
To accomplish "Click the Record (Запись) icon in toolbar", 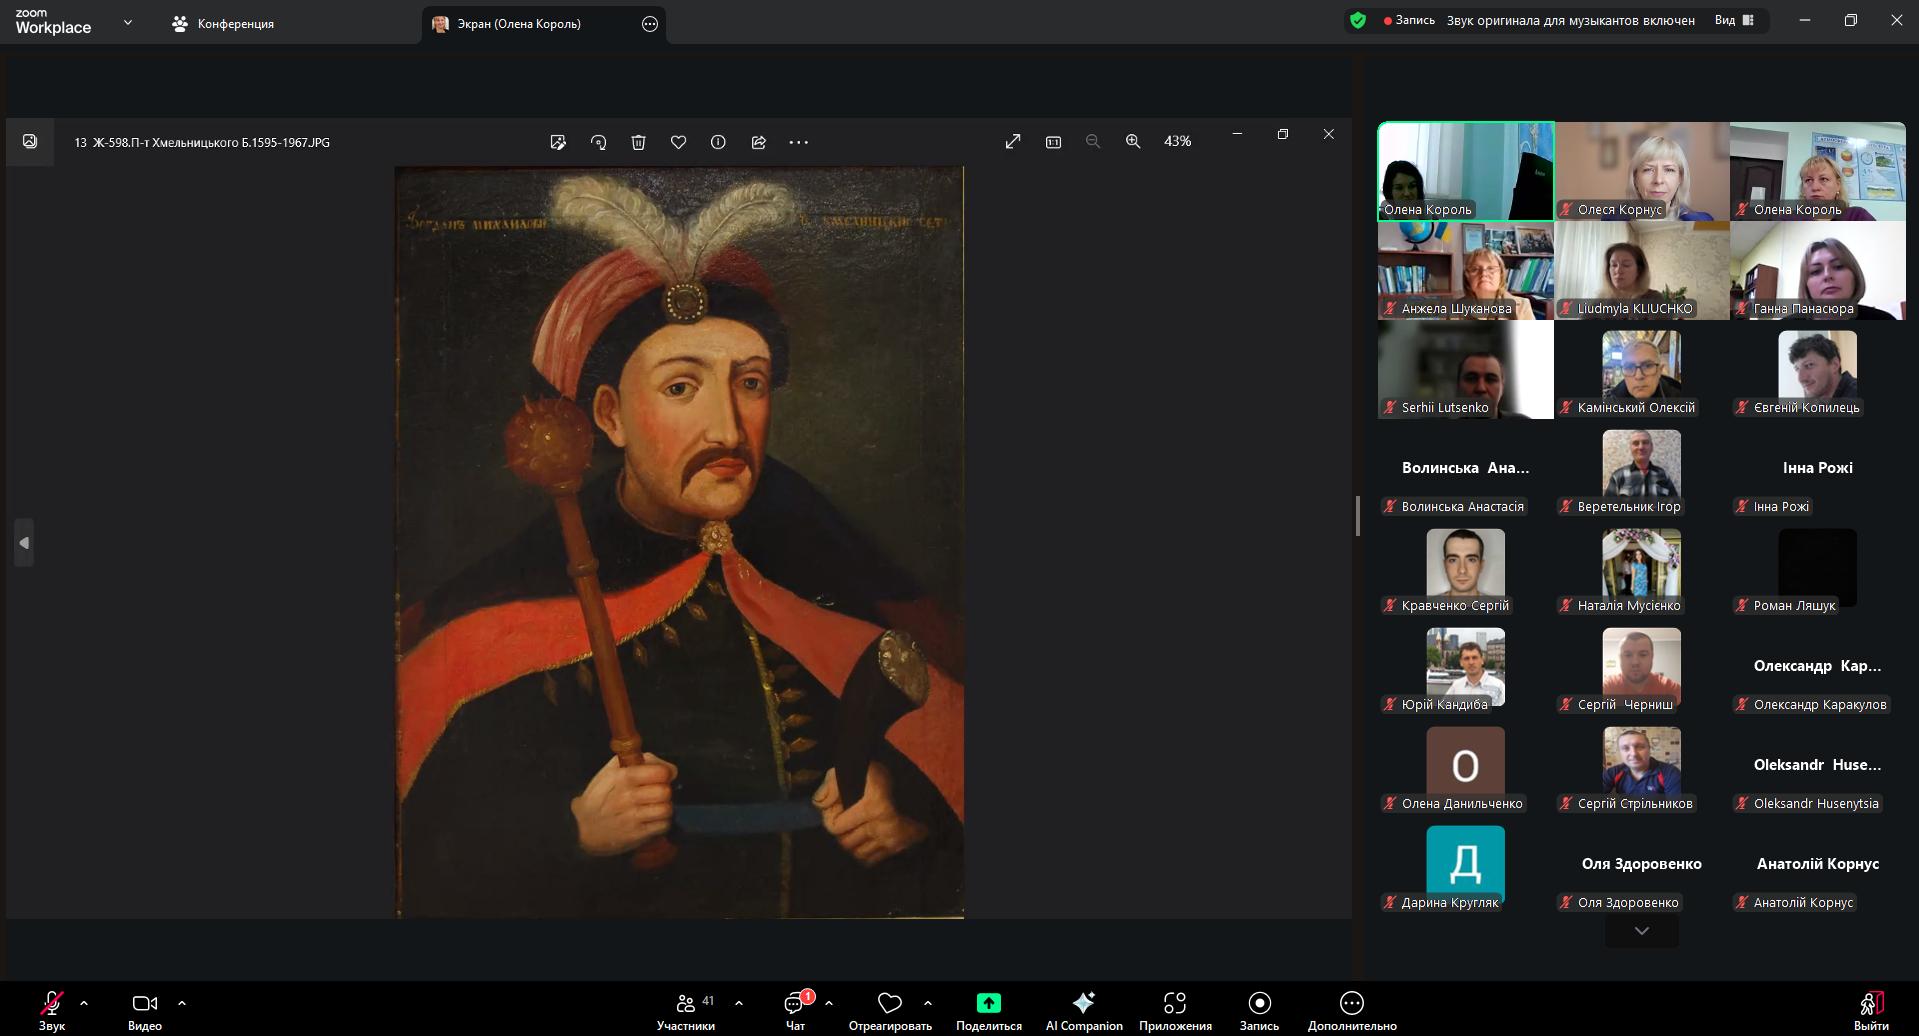I will [1259, 1003].
